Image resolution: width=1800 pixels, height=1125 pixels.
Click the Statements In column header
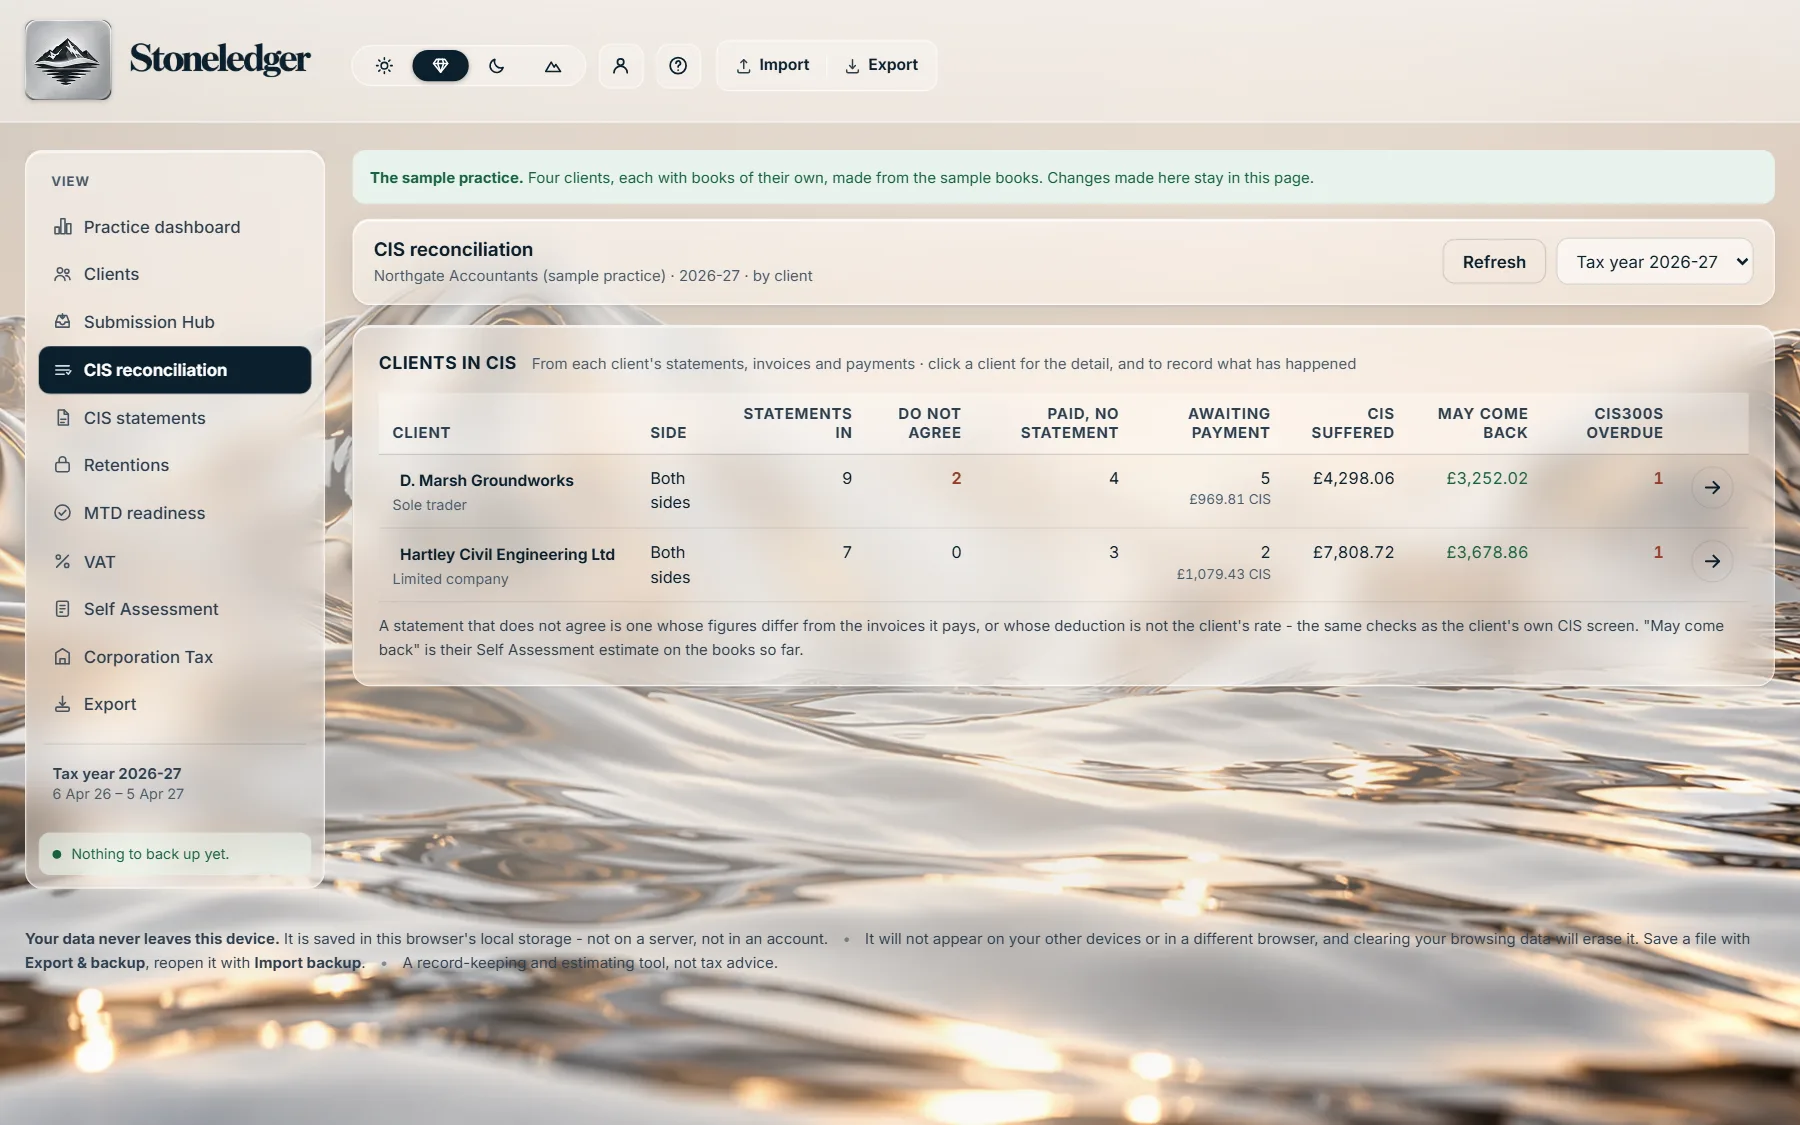798,423
